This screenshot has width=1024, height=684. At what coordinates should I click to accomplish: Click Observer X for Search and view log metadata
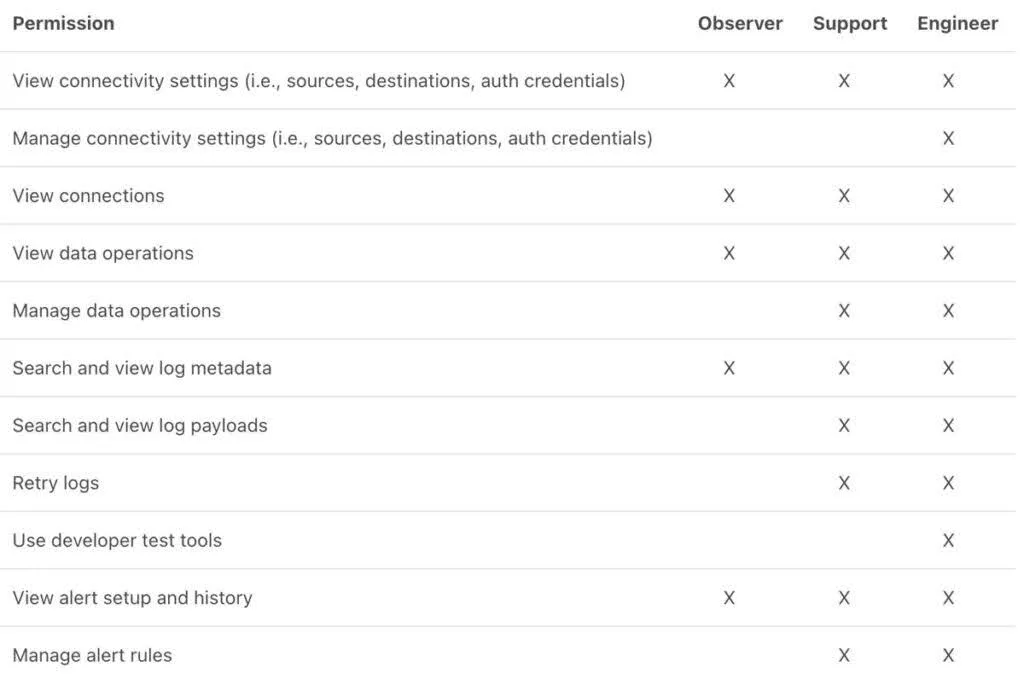click(729, 368)
